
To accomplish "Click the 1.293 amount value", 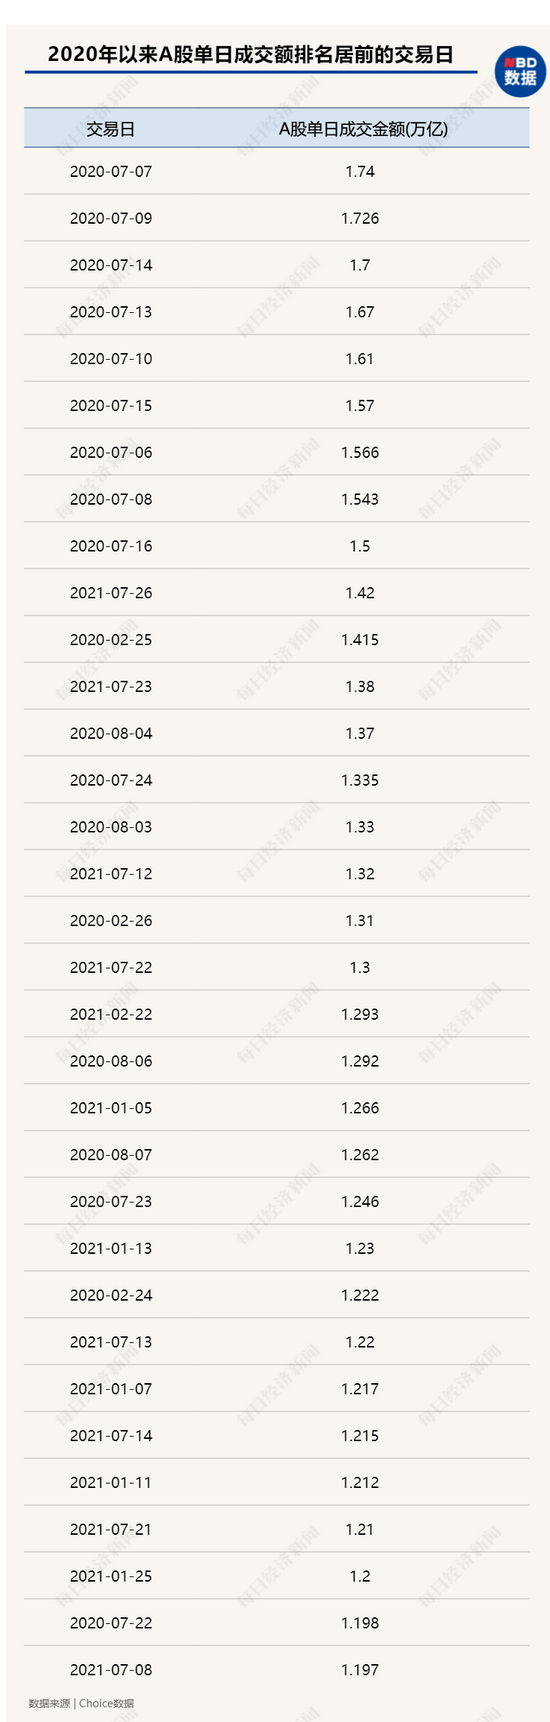I will [x=360, y=1014].
